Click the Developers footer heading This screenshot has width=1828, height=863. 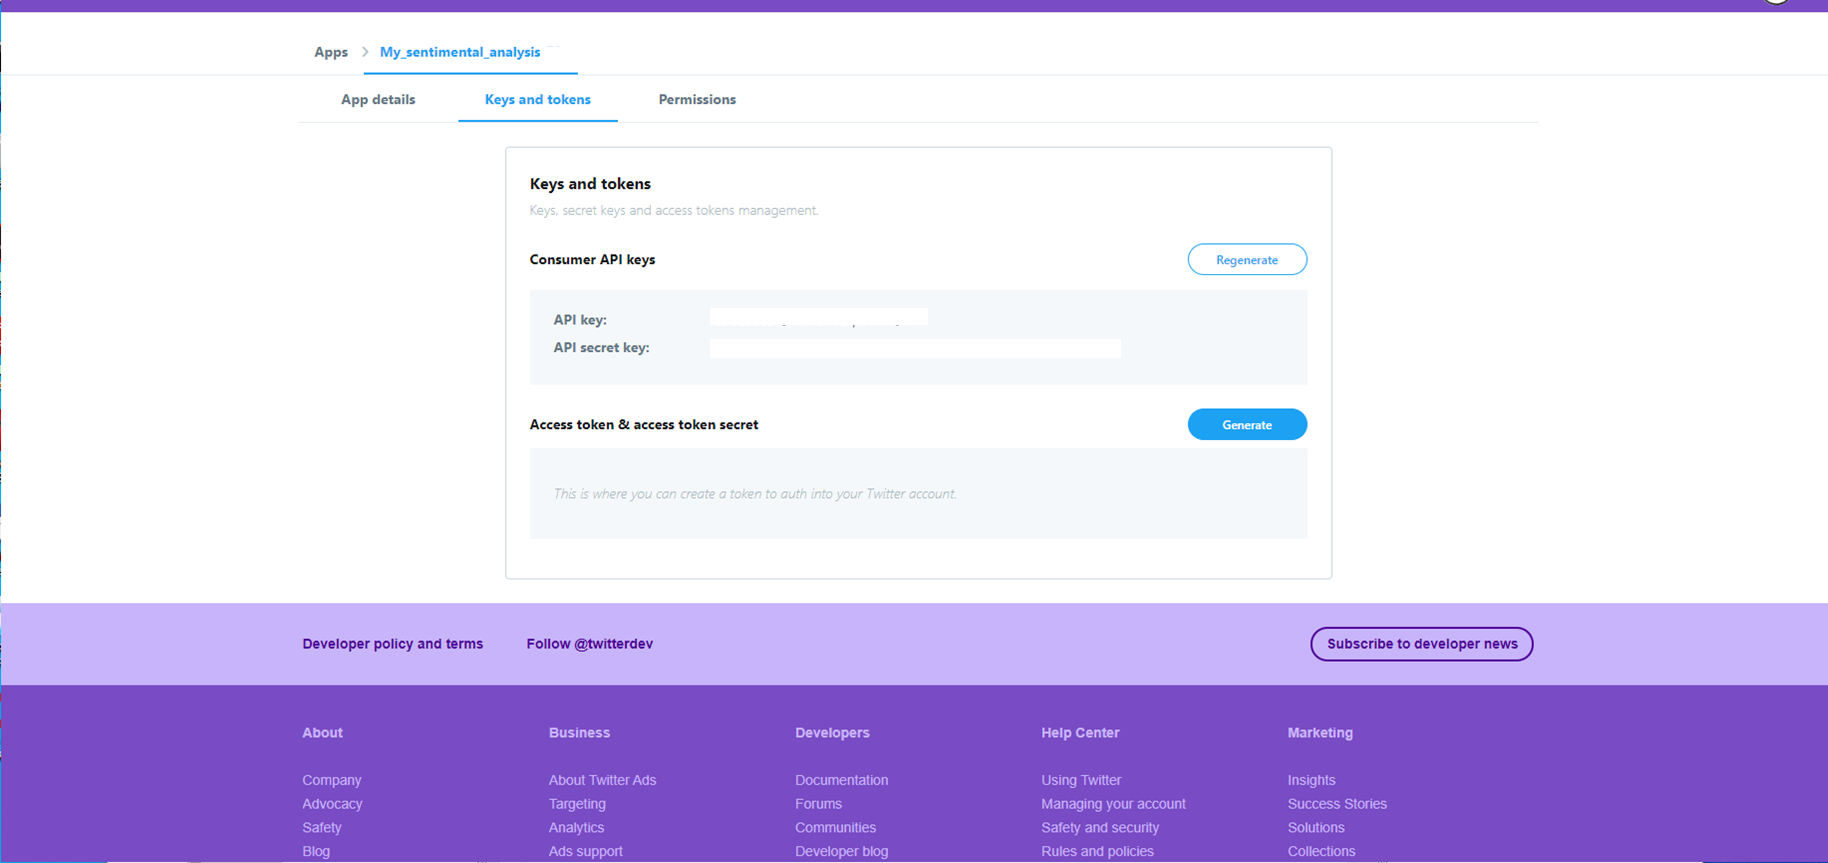coord(832,733)
